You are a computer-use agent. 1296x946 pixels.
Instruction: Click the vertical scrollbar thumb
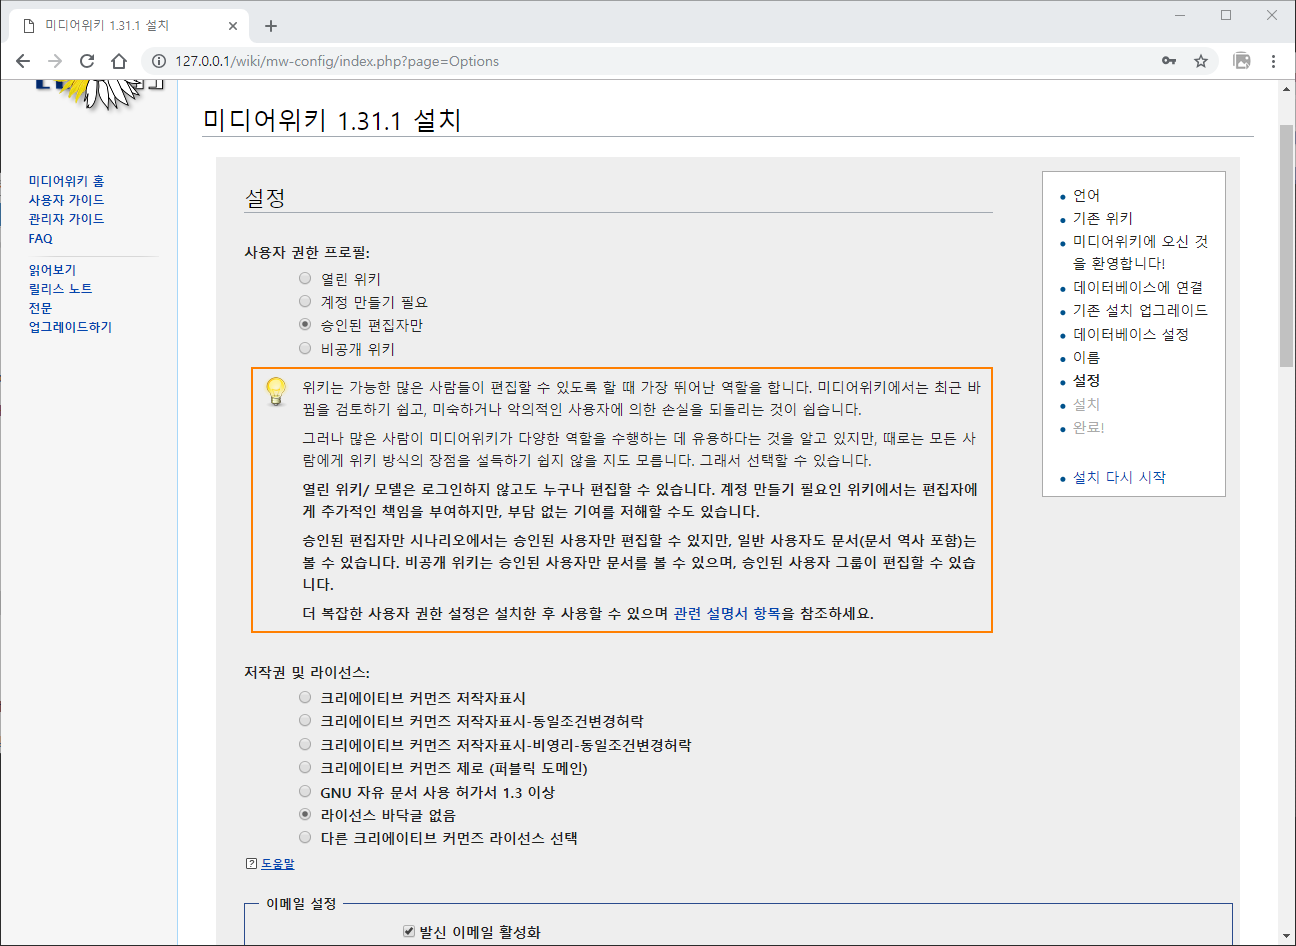coord(1287,247)
